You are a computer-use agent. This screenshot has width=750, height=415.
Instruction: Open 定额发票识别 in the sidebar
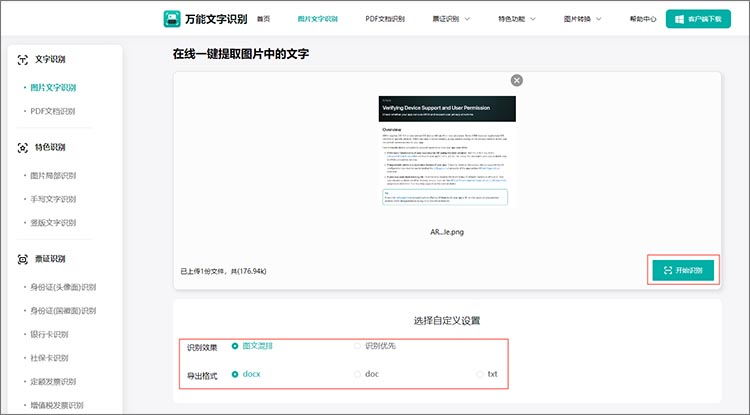click(x=53, y=382)
